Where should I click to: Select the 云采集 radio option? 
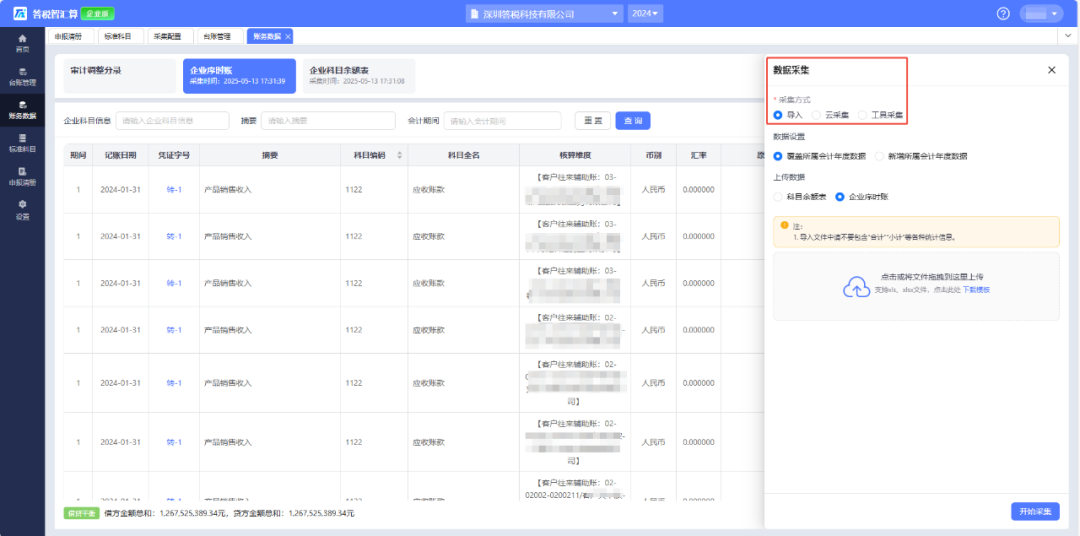(818, 115)
